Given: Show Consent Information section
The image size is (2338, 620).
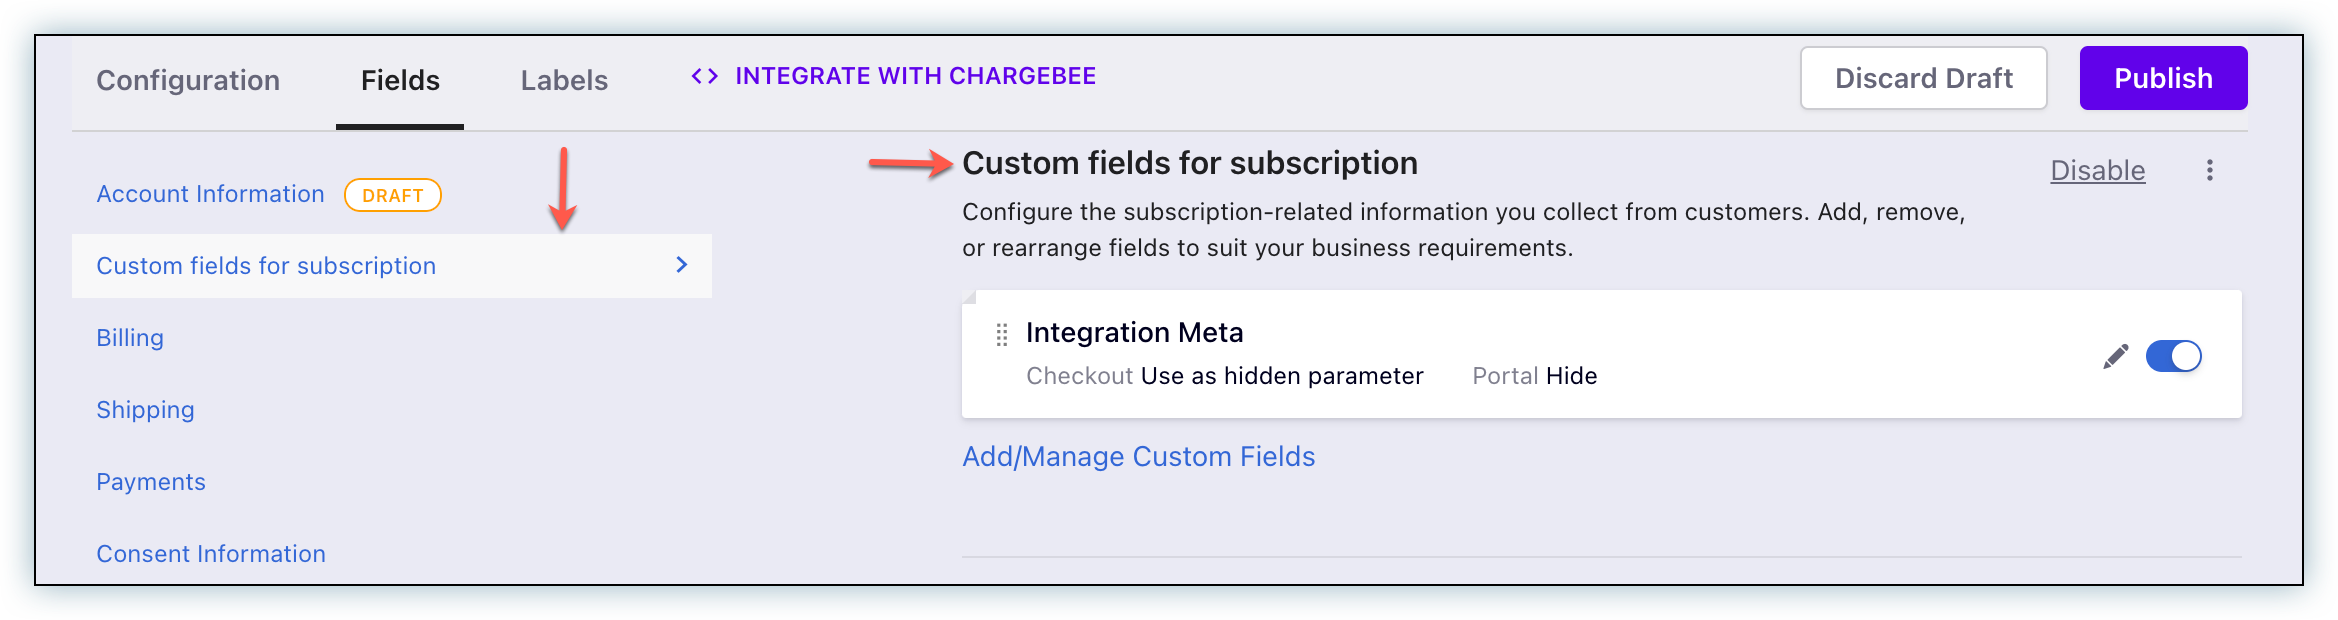Looking at the screenshot, I should tap(211, 554).
